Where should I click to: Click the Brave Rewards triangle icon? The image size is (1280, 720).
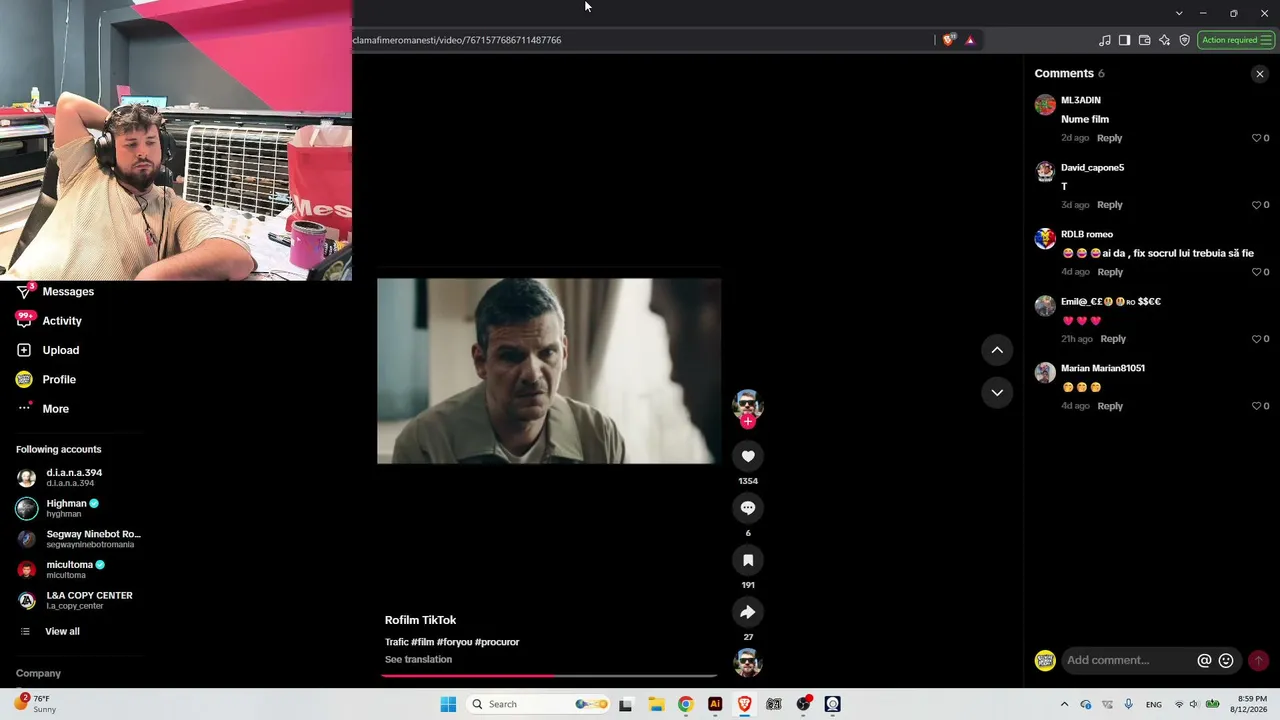970,40
